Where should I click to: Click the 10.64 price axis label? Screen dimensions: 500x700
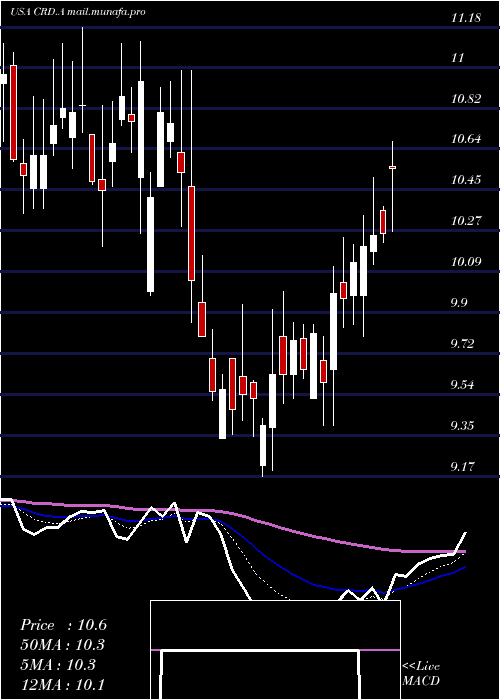pyautogui.click(x=466, y=139)
